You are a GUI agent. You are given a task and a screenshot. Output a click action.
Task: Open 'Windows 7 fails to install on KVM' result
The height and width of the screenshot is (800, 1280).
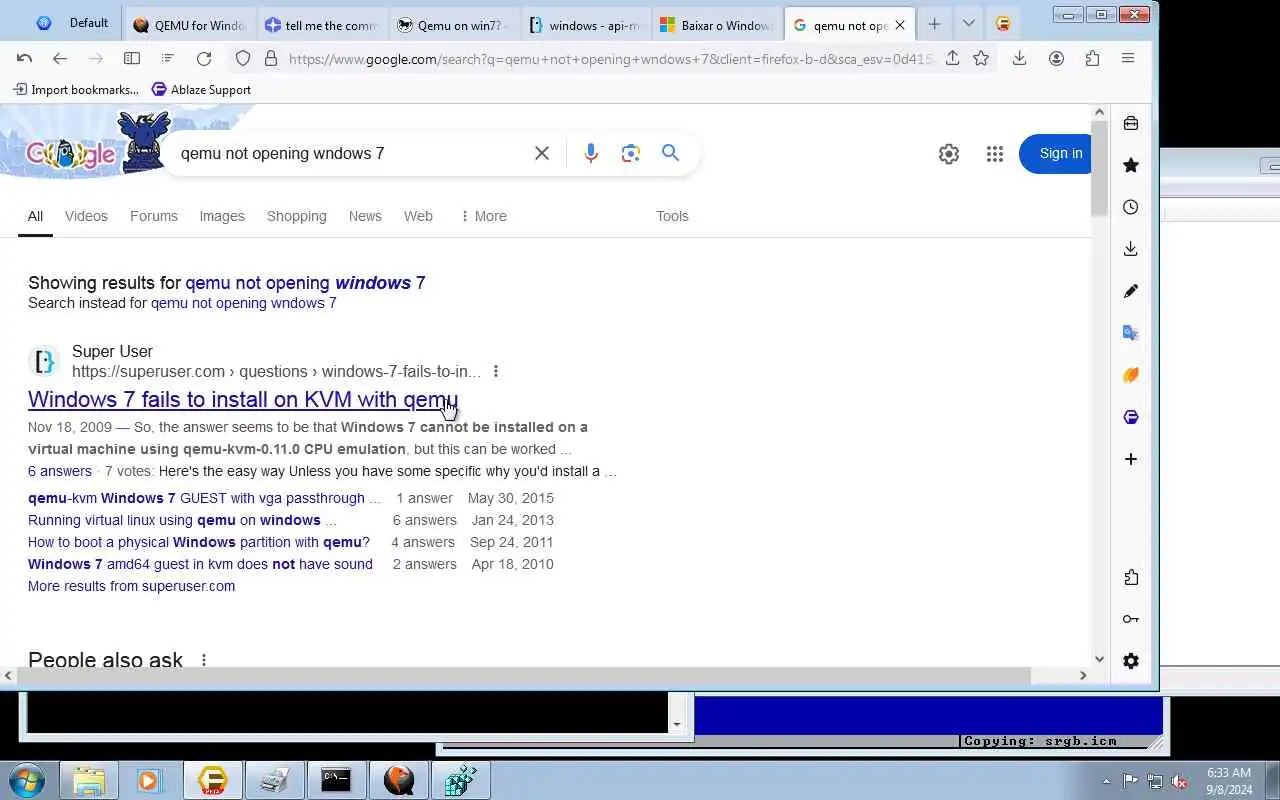(x=243, y=399)
